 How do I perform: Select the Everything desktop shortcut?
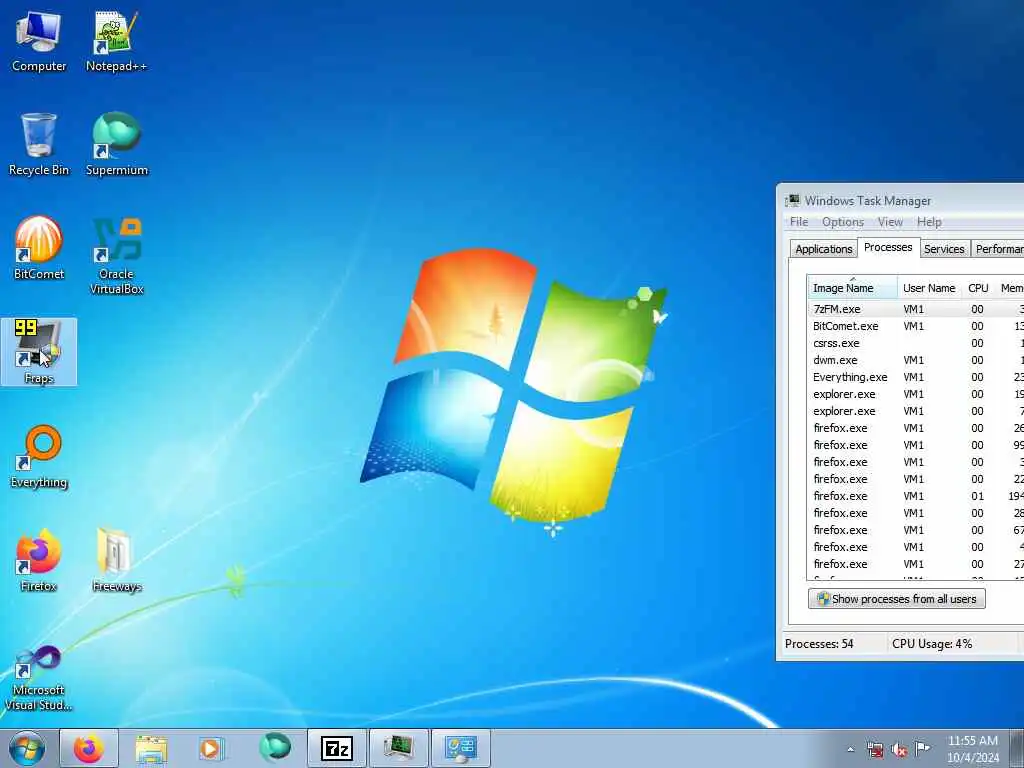(39, 457)
